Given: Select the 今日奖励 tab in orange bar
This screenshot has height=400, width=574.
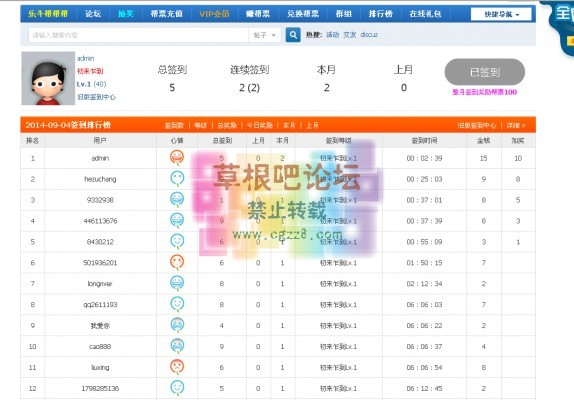Looking at the screenshot, I should click(x=260, y=125).
